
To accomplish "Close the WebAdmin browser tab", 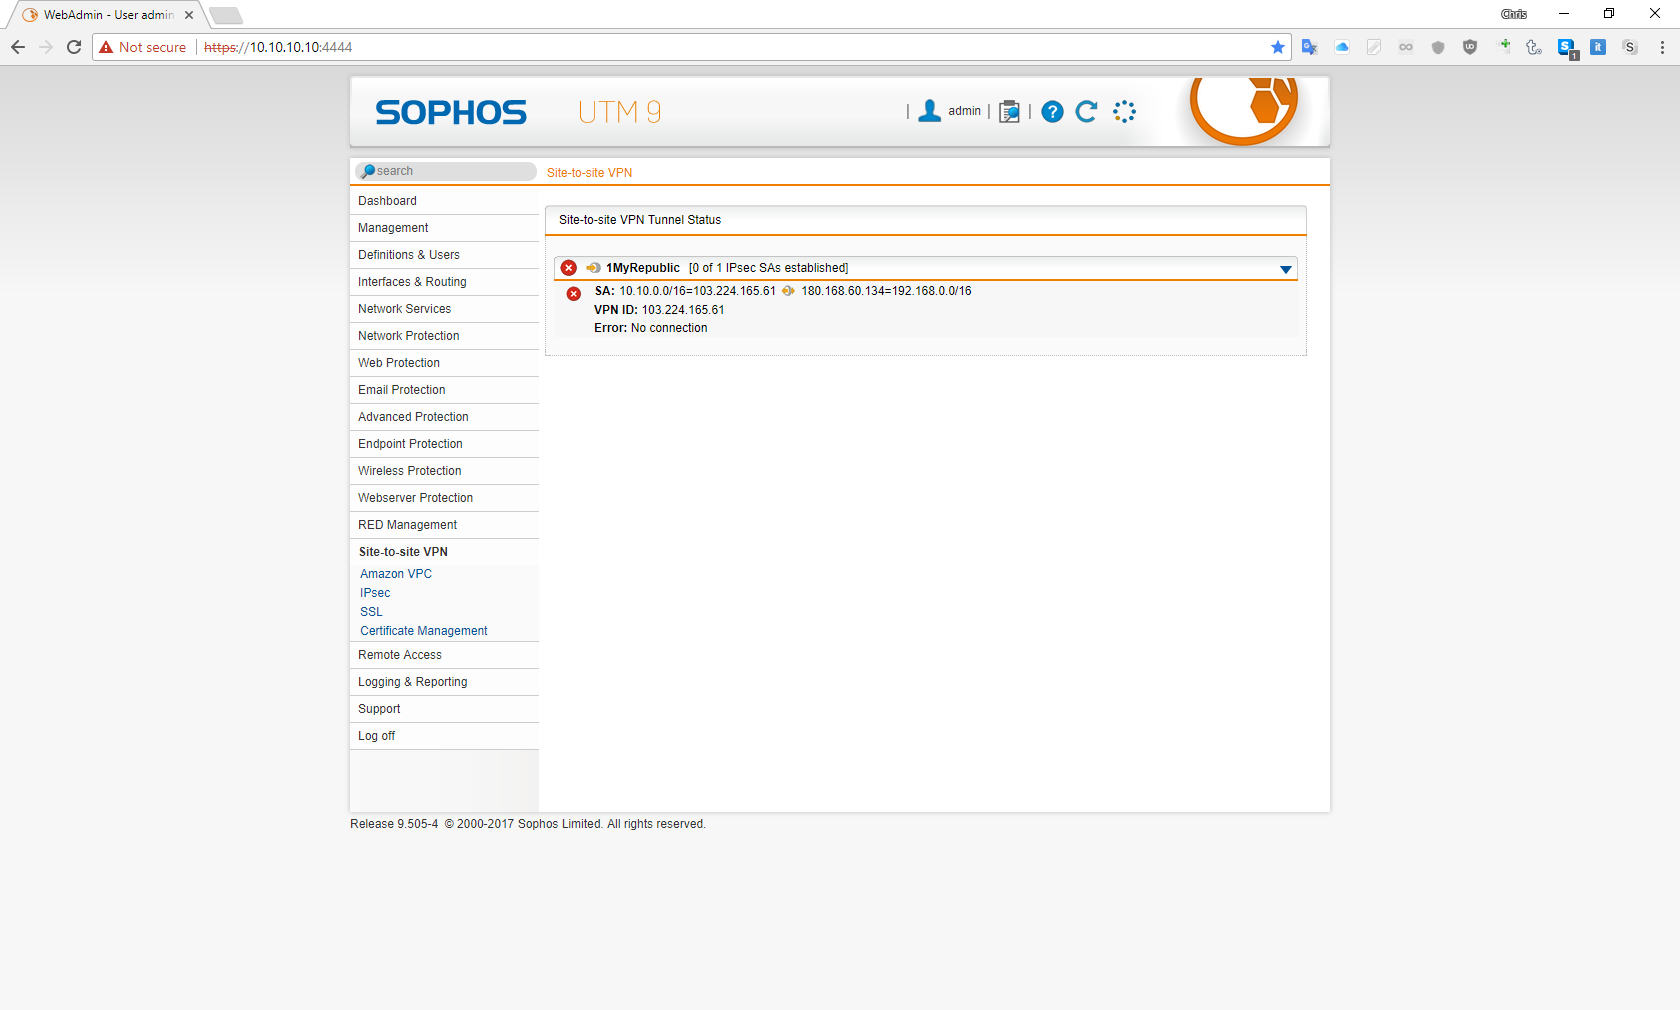I will tap(189, 15).
